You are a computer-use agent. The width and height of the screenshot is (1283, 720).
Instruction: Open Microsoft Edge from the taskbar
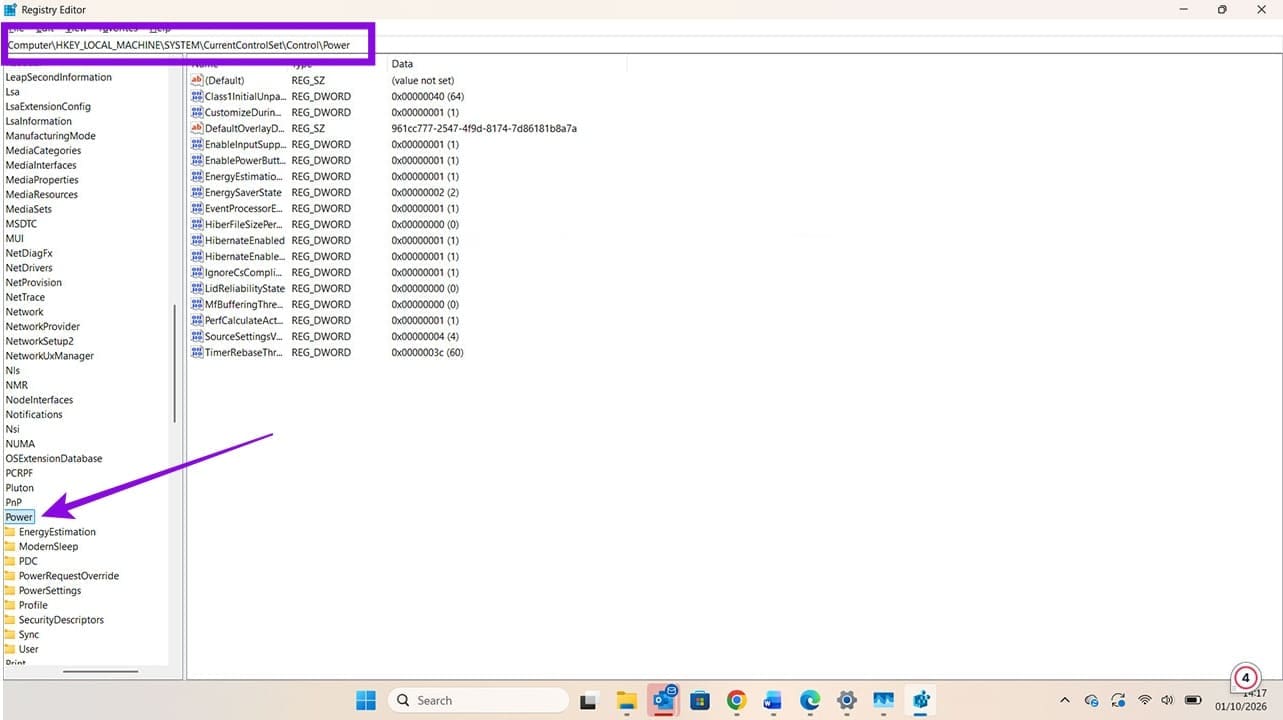(809, 700)
